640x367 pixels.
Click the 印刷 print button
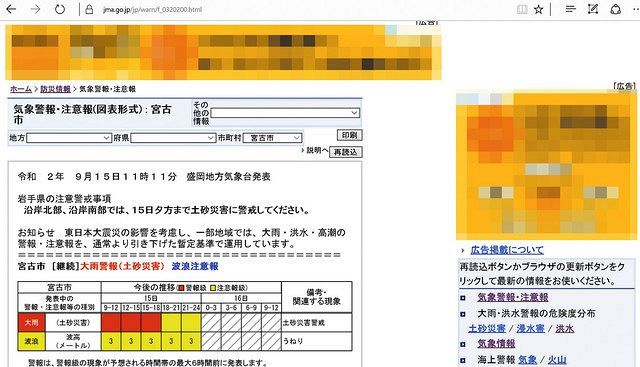coord(349,135)
